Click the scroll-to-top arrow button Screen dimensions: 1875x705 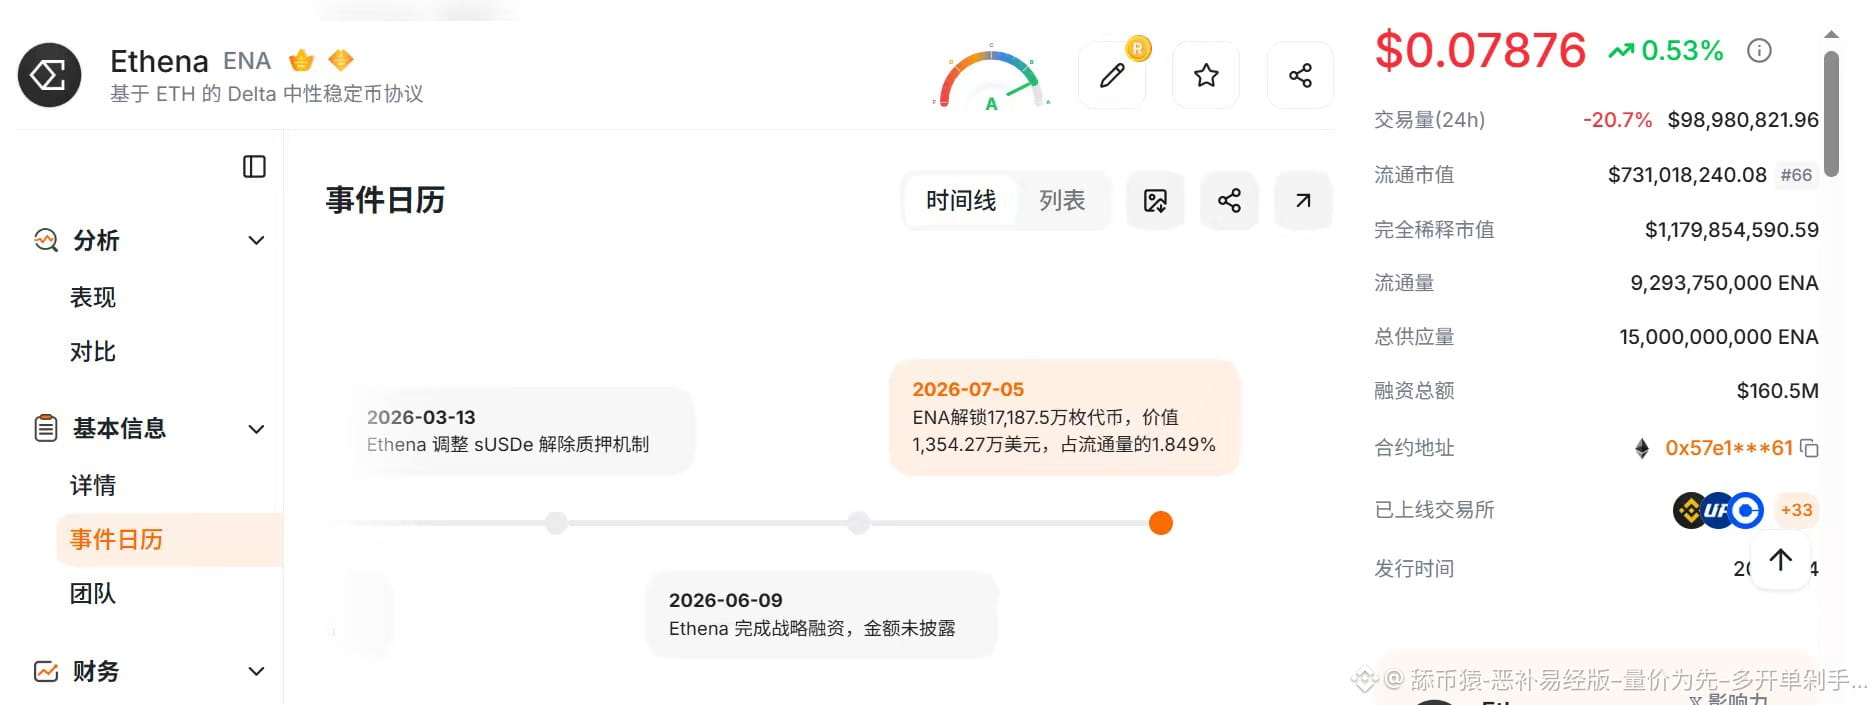click(1781, 561)
